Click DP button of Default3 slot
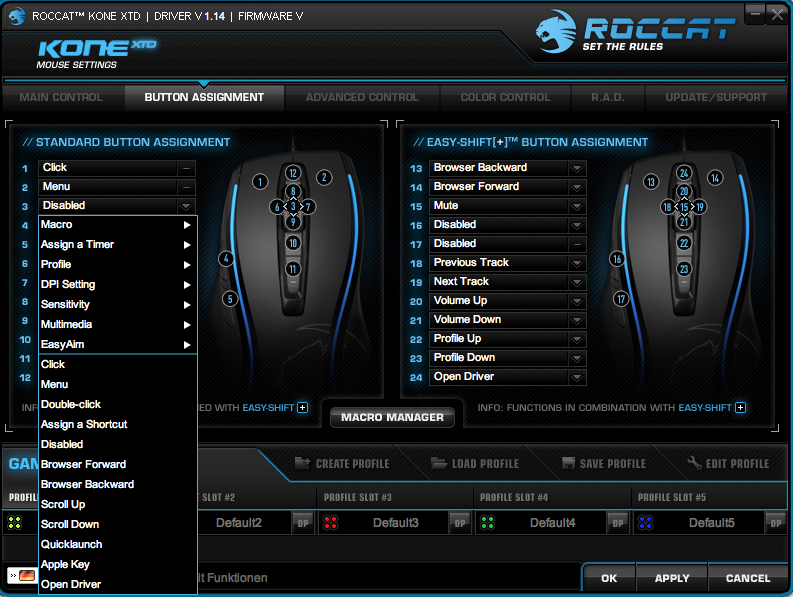Viewport: 793px width, 597px height. click(460, 523)
